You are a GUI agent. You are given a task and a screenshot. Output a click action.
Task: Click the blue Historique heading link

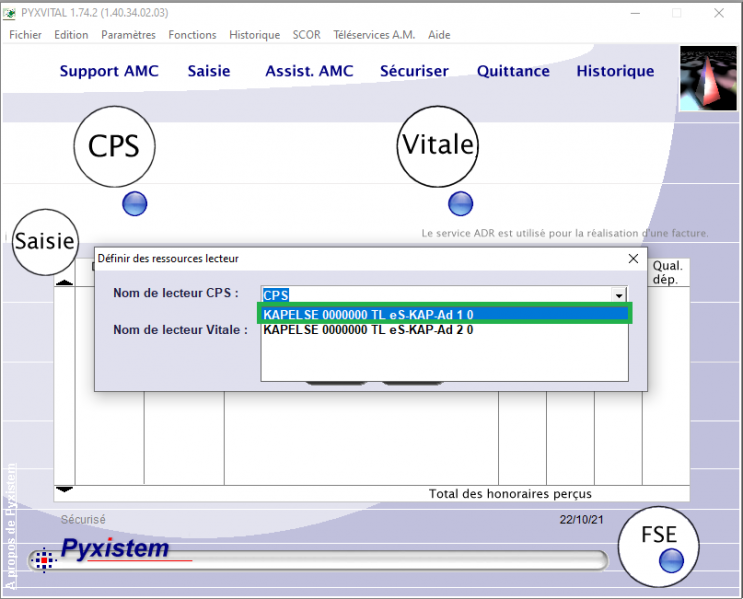click(x=615, y=71)
